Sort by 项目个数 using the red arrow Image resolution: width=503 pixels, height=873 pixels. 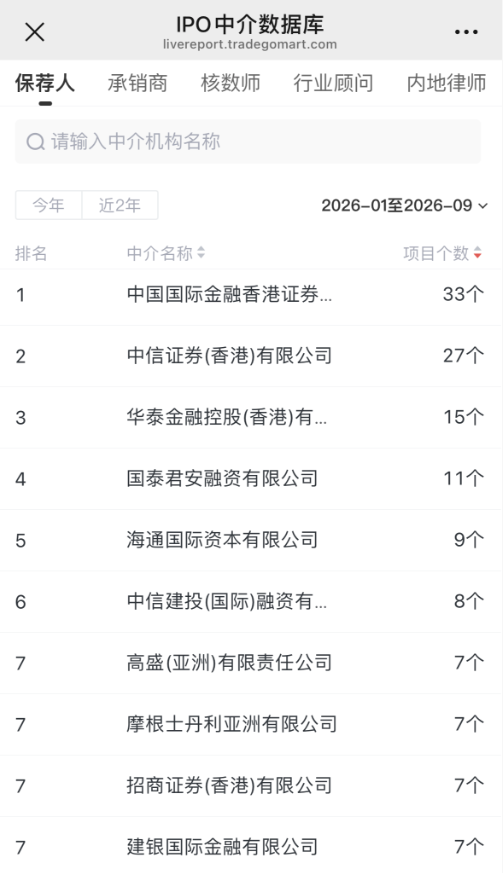[x=477, y=253]
